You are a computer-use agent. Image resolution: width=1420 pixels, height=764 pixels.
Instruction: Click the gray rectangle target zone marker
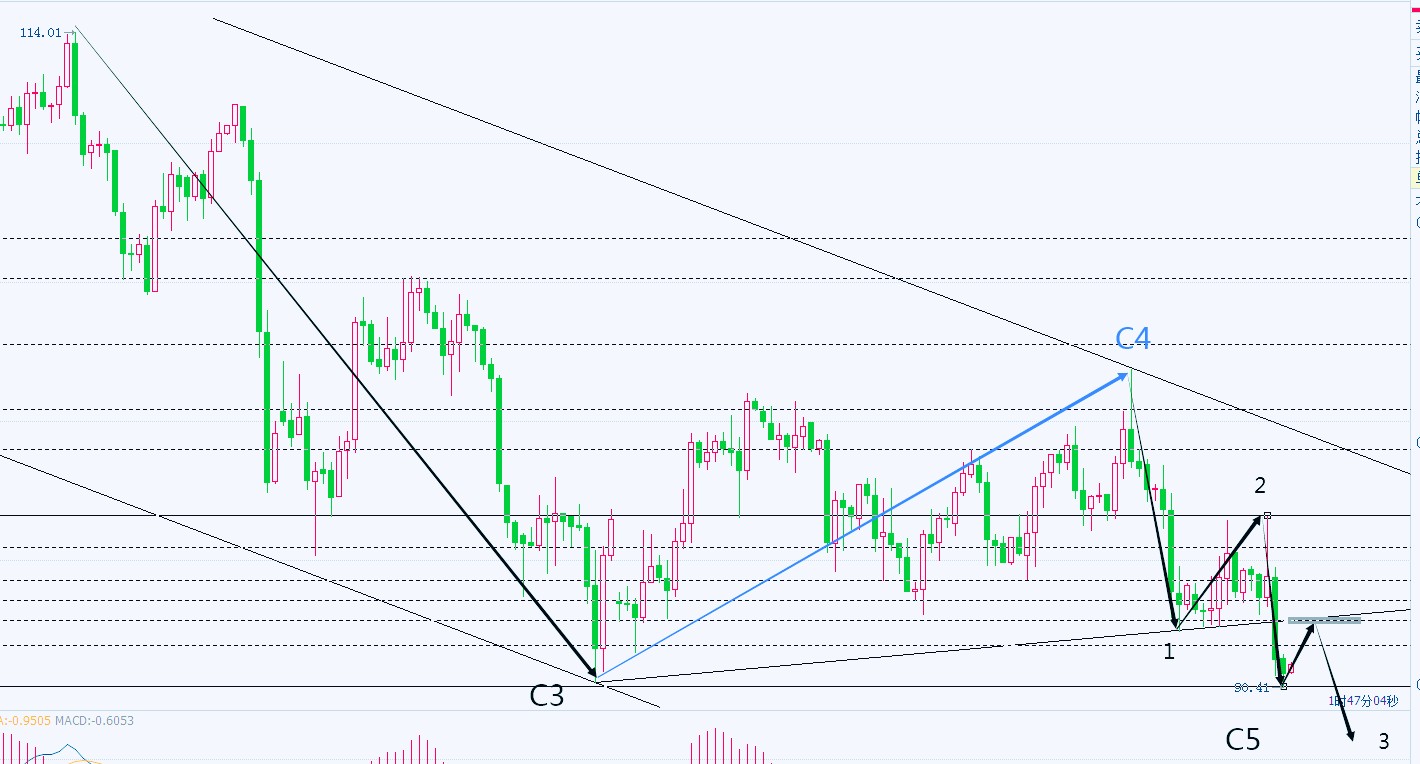pyautogui.click(x=1324, y=621)
